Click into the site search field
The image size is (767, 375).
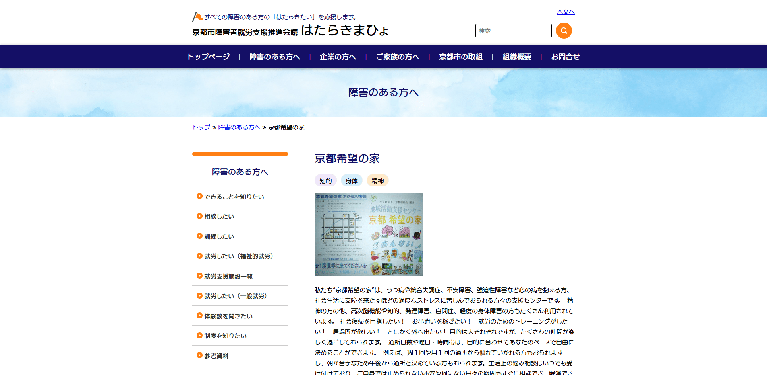pyautogui.click(x=513, y=31)
